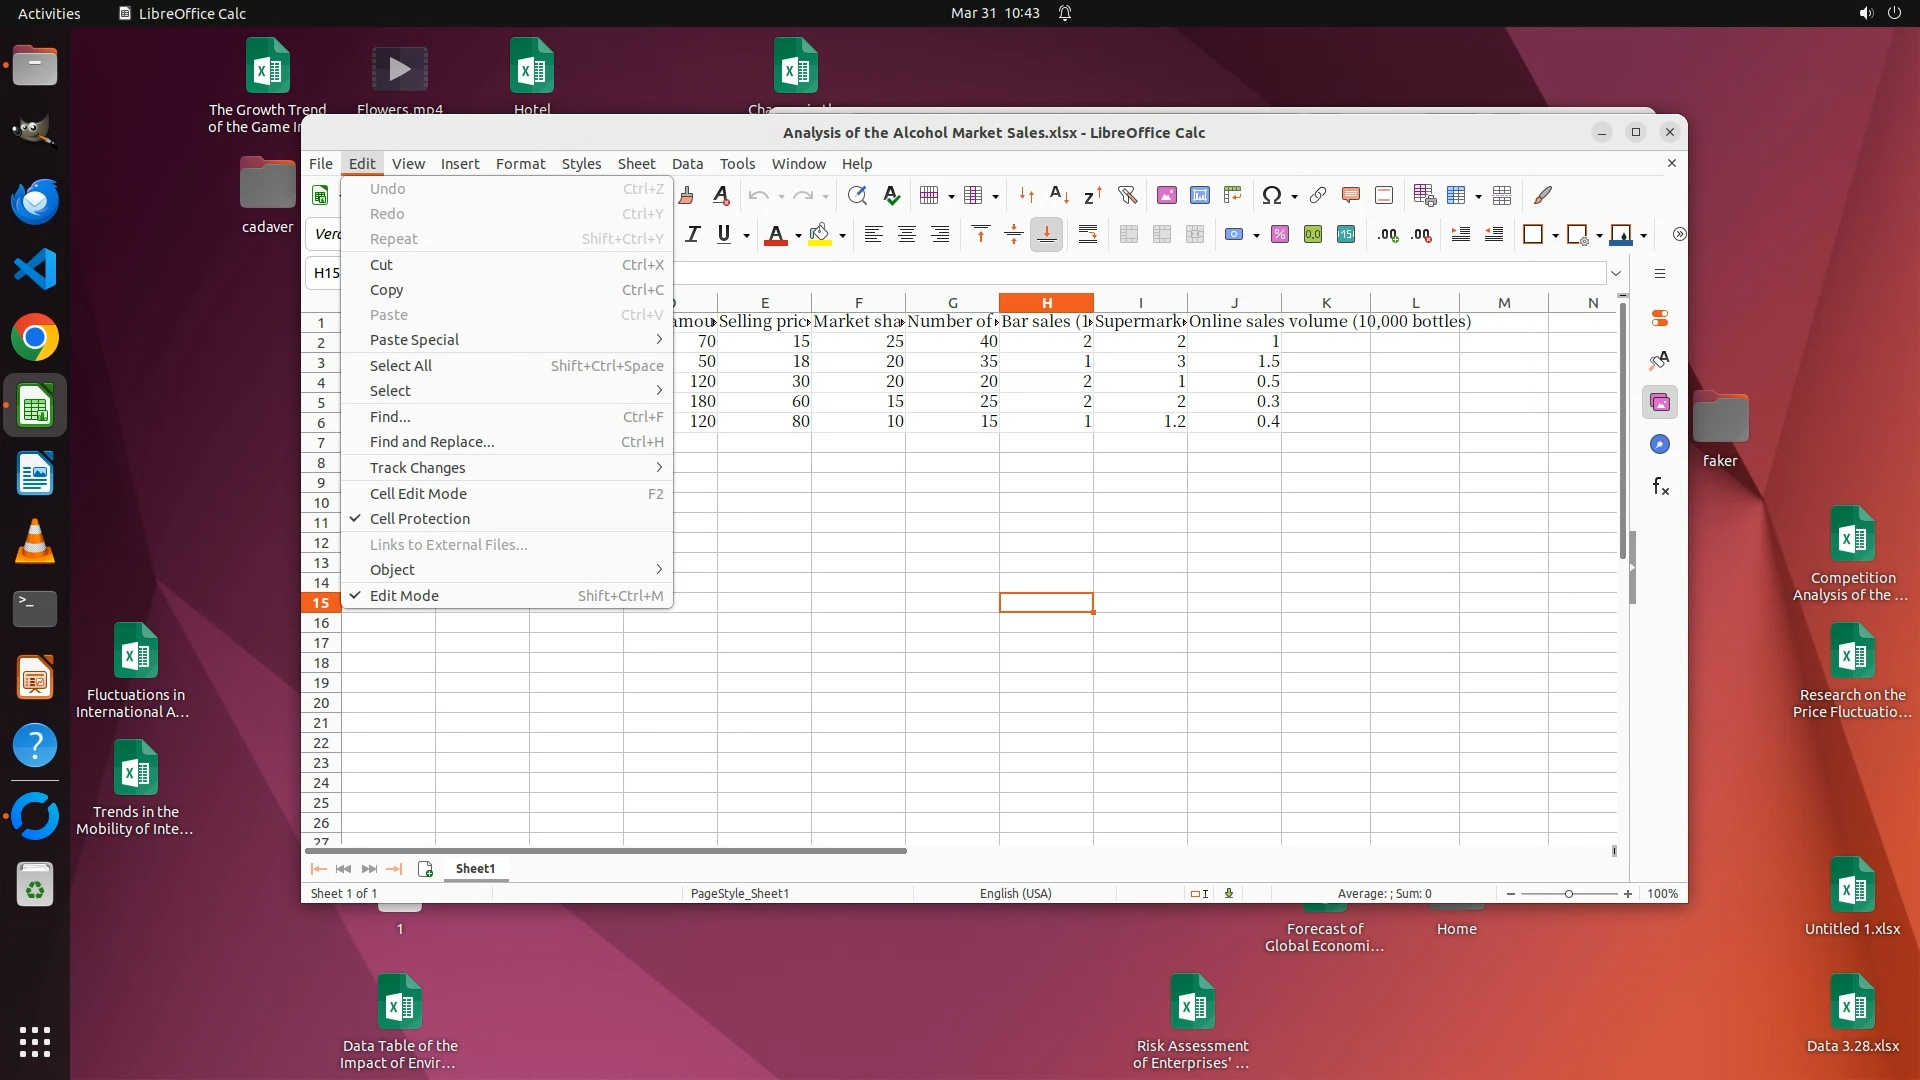This screenshot has width=1920, height=1080.
Task: Click the zoom slider handle
Action: point(1568,894)
